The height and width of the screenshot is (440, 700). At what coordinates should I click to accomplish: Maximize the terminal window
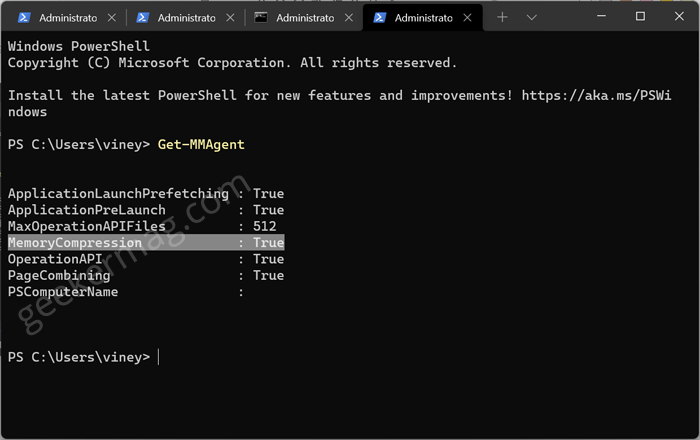click(640, 16)
